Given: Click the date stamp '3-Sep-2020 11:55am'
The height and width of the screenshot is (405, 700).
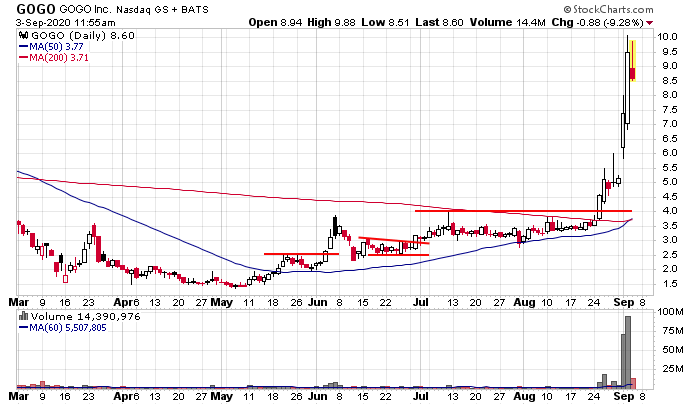Looking at the screenshot, I should (x=65, y=23).
